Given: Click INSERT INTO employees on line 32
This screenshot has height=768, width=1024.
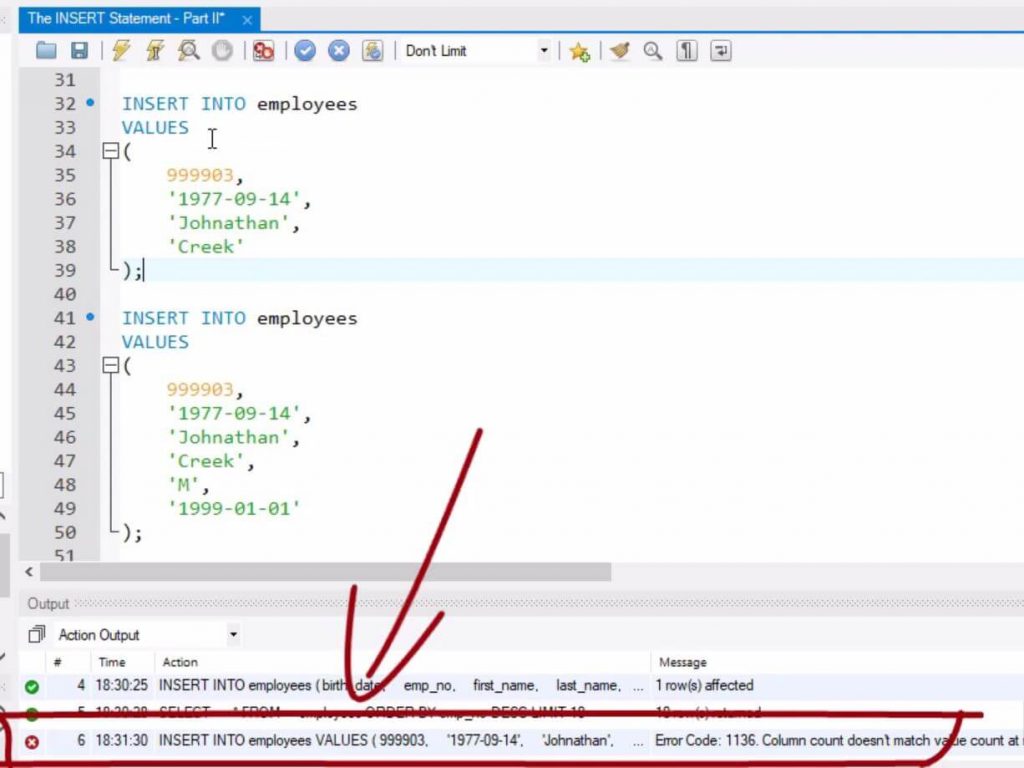Looking at the screenshot, I should (240, 104).
